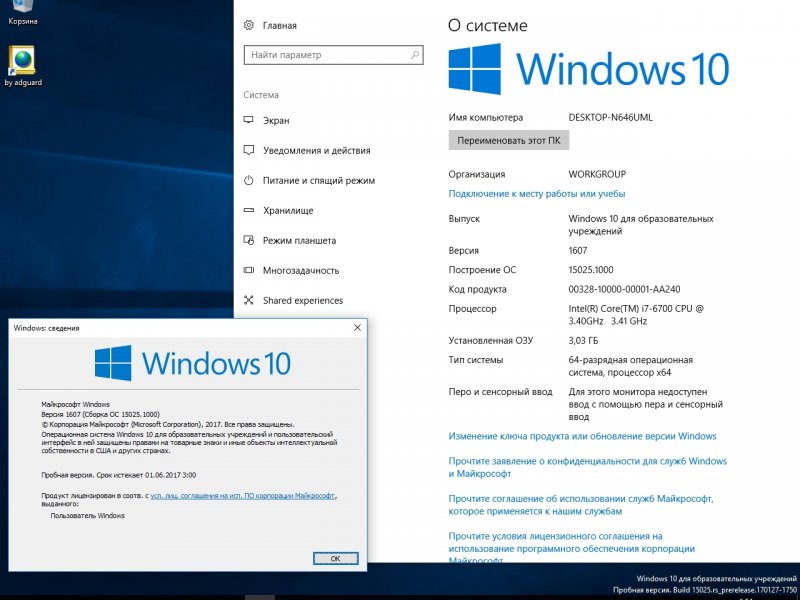The width and height of the screenshot is (800, 600).
Task: Click the Система category header in sidebar
Action: click(261, 95)
